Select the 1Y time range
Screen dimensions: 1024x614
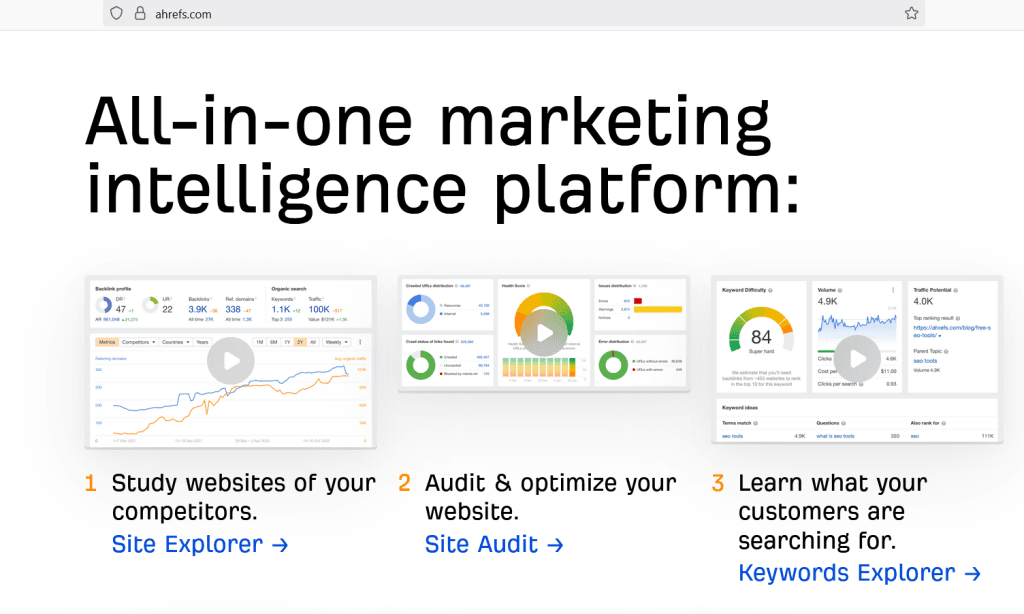(x=287, y=342)
